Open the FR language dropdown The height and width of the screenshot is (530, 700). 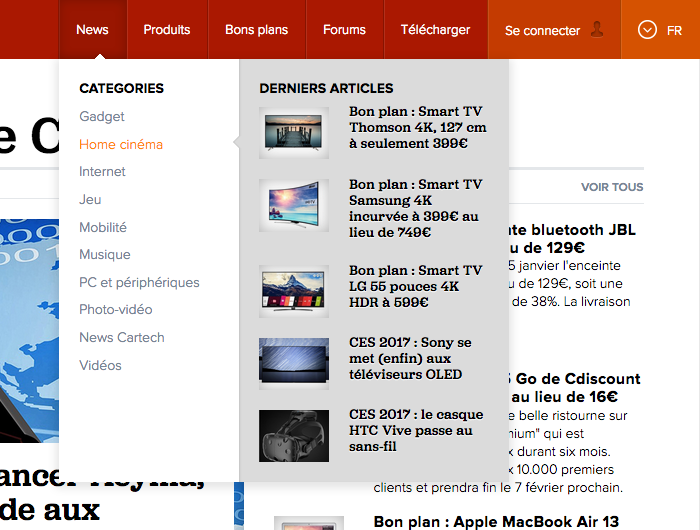(661, 30)
